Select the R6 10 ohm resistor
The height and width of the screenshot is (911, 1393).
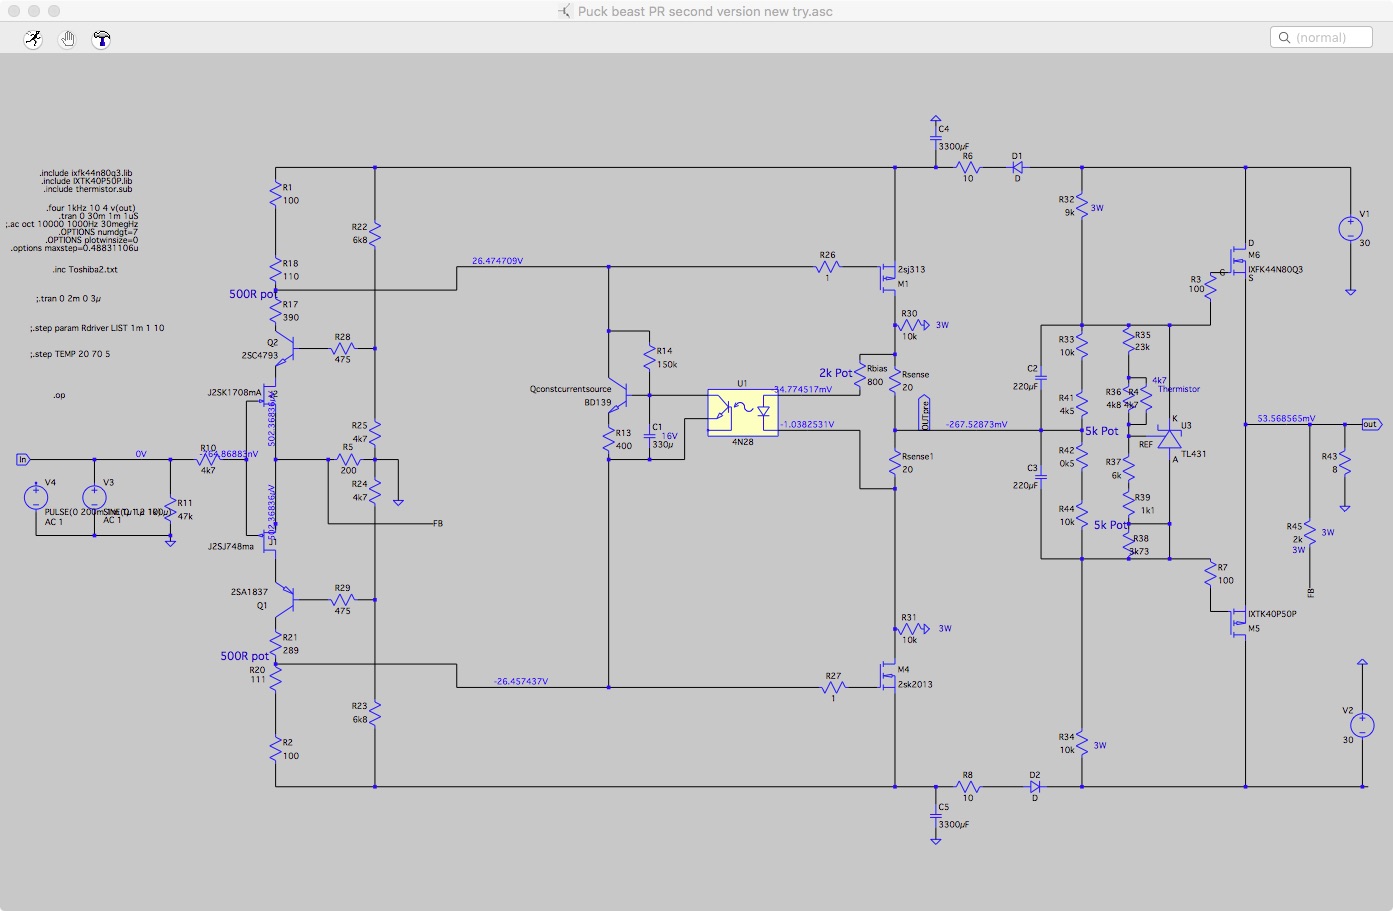point(967,169)
